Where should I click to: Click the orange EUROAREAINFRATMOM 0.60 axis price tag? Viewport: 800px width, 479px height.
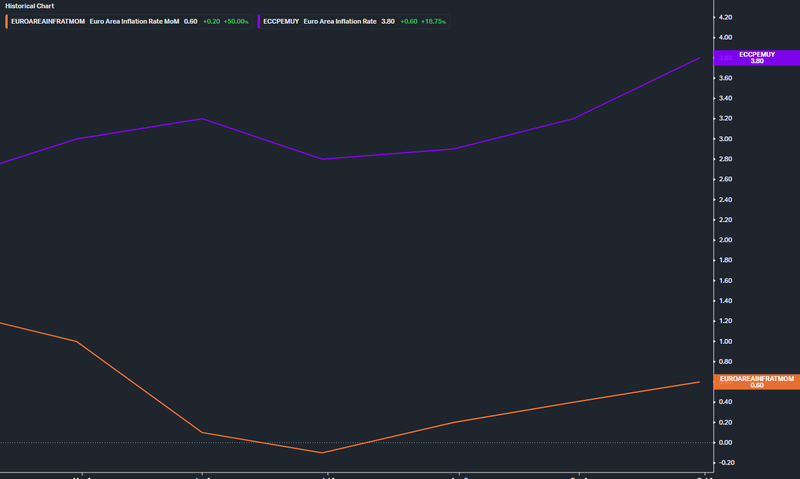coord(757,382)
